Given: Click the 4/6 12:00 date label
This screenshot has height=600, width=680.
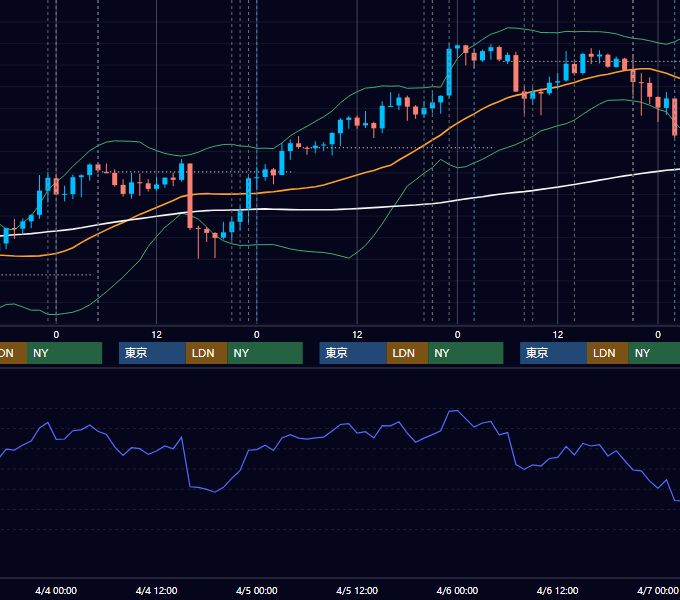Looking at the screenshot, I should [x=557, y=590].
